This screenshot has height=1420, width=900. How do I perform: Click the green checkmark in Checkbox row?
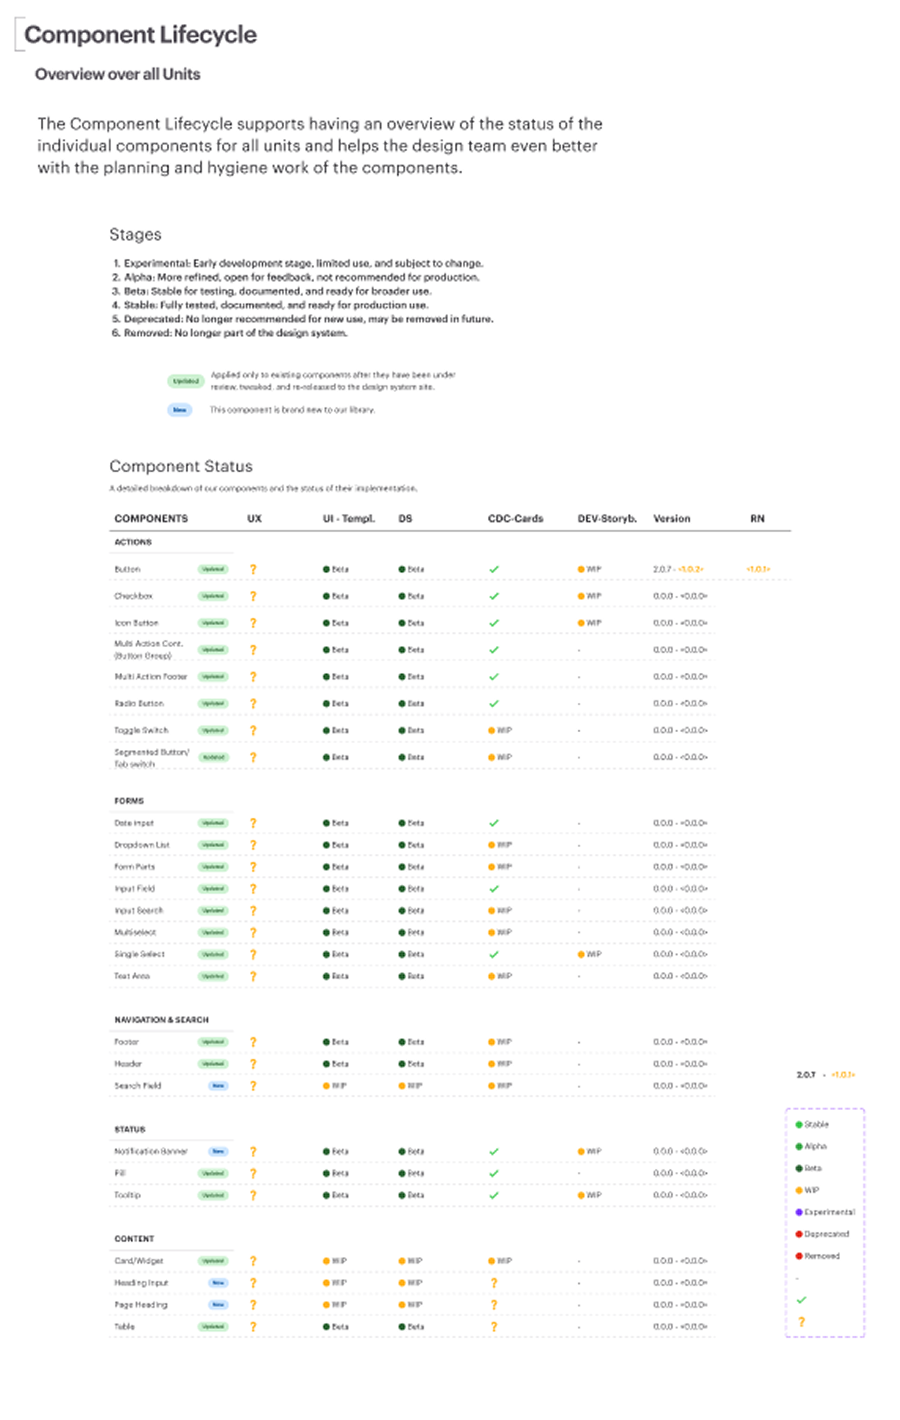(x=494, y=596)
